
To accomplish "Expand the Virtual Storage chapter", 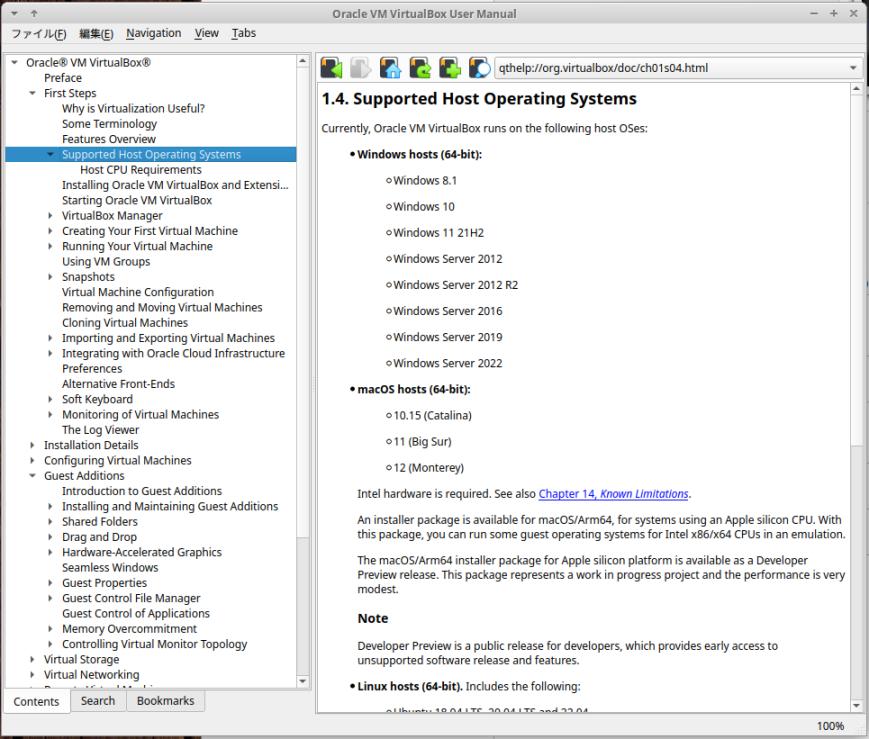I will point(33,659).
